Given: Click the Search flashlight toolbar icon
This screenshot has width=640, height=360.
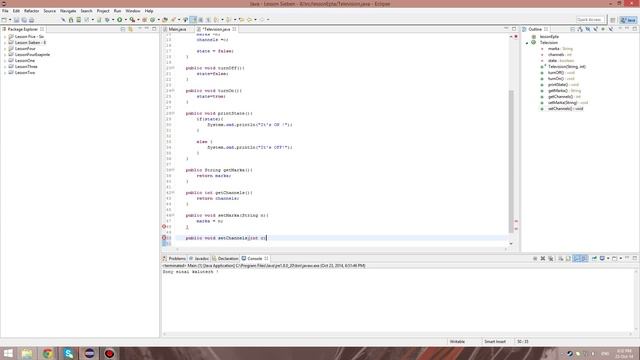Looking at the screenshot, I should [x=173, y=20].
